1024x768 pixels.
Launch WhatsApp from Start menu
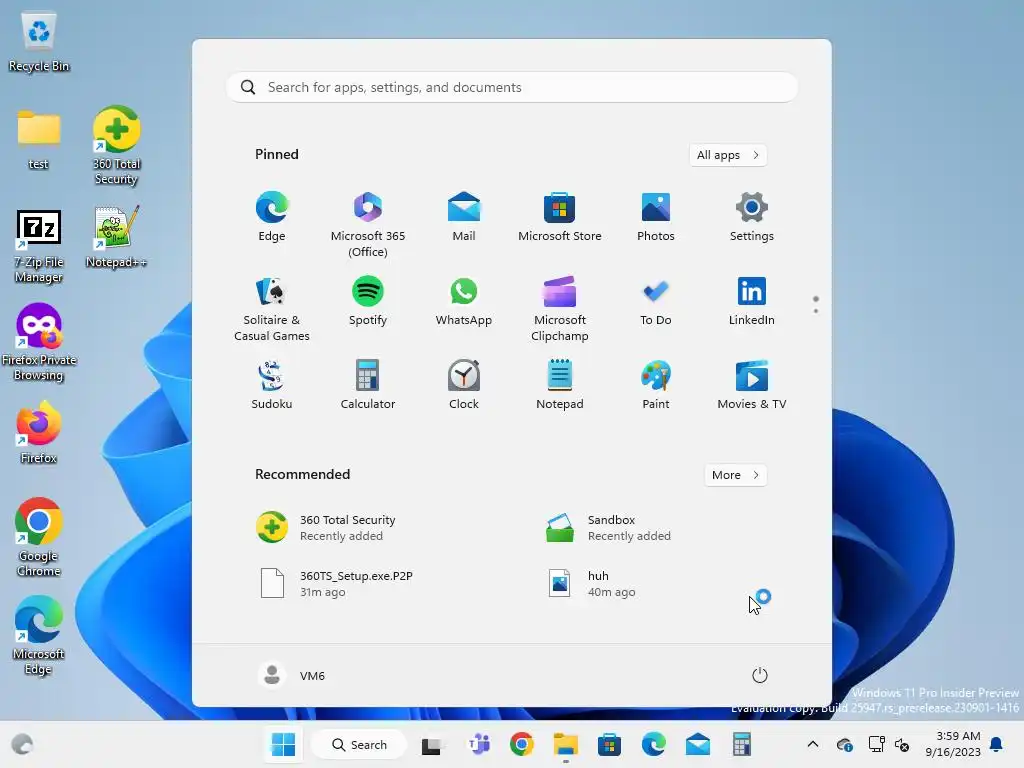tap(464, 301)
